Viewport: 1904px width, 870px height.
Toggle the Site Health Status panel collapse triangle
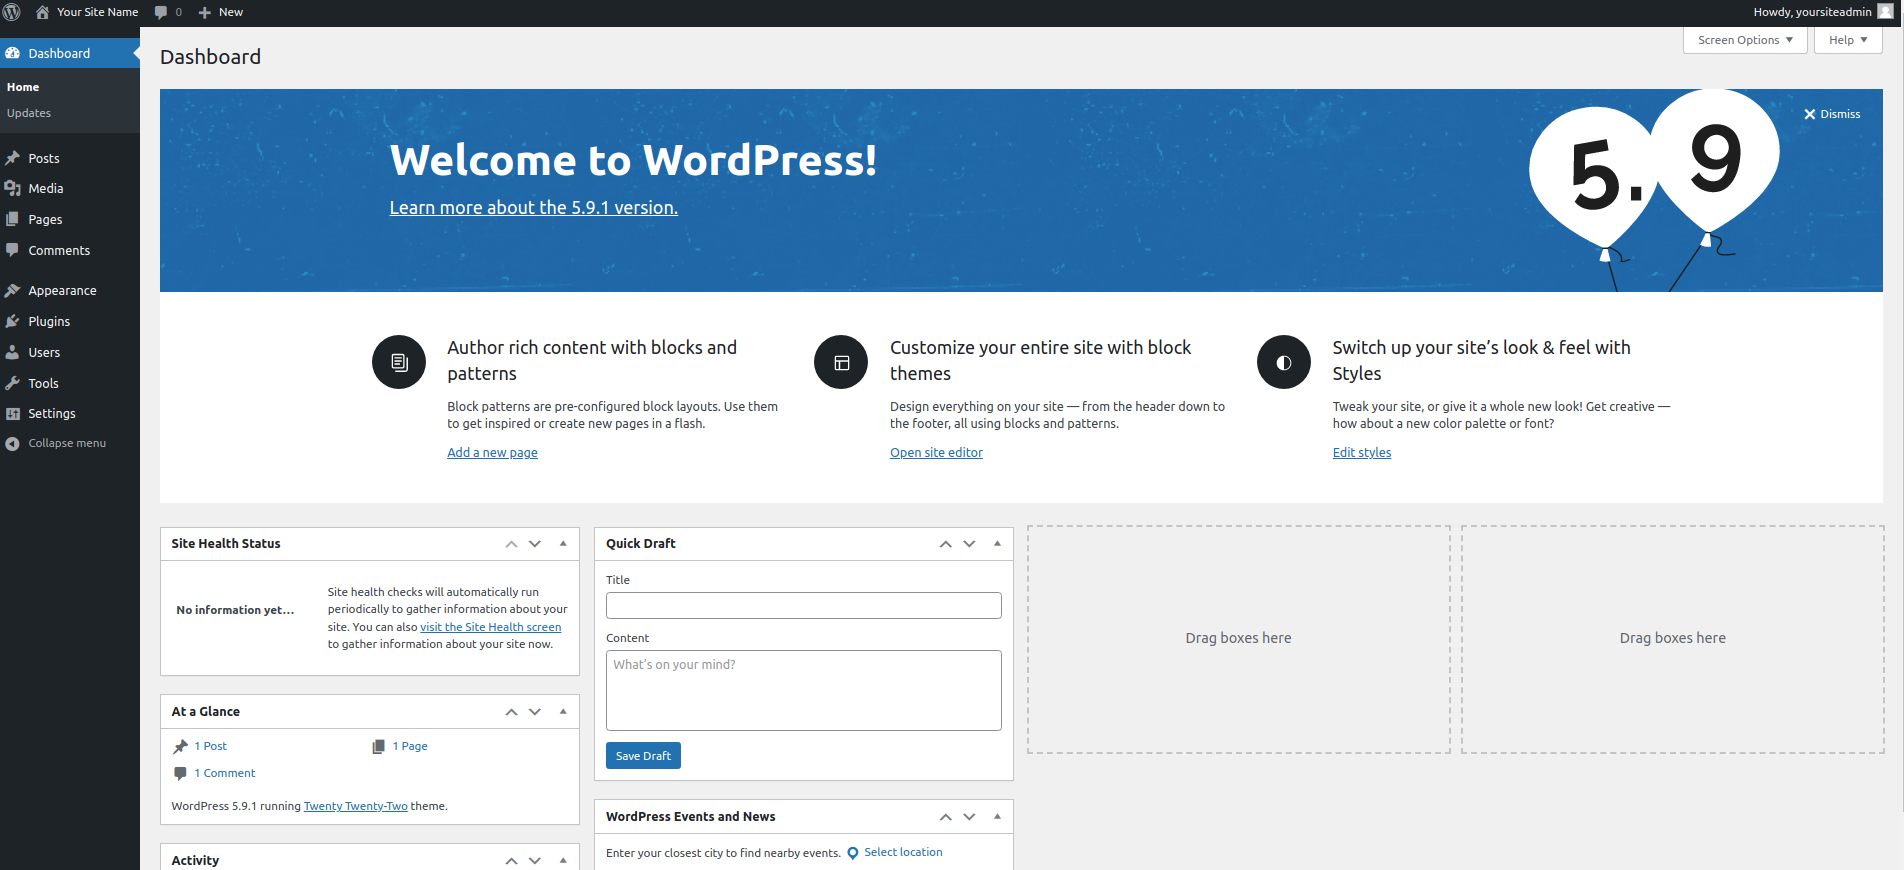pyautogui.click(x=563, y=544)
